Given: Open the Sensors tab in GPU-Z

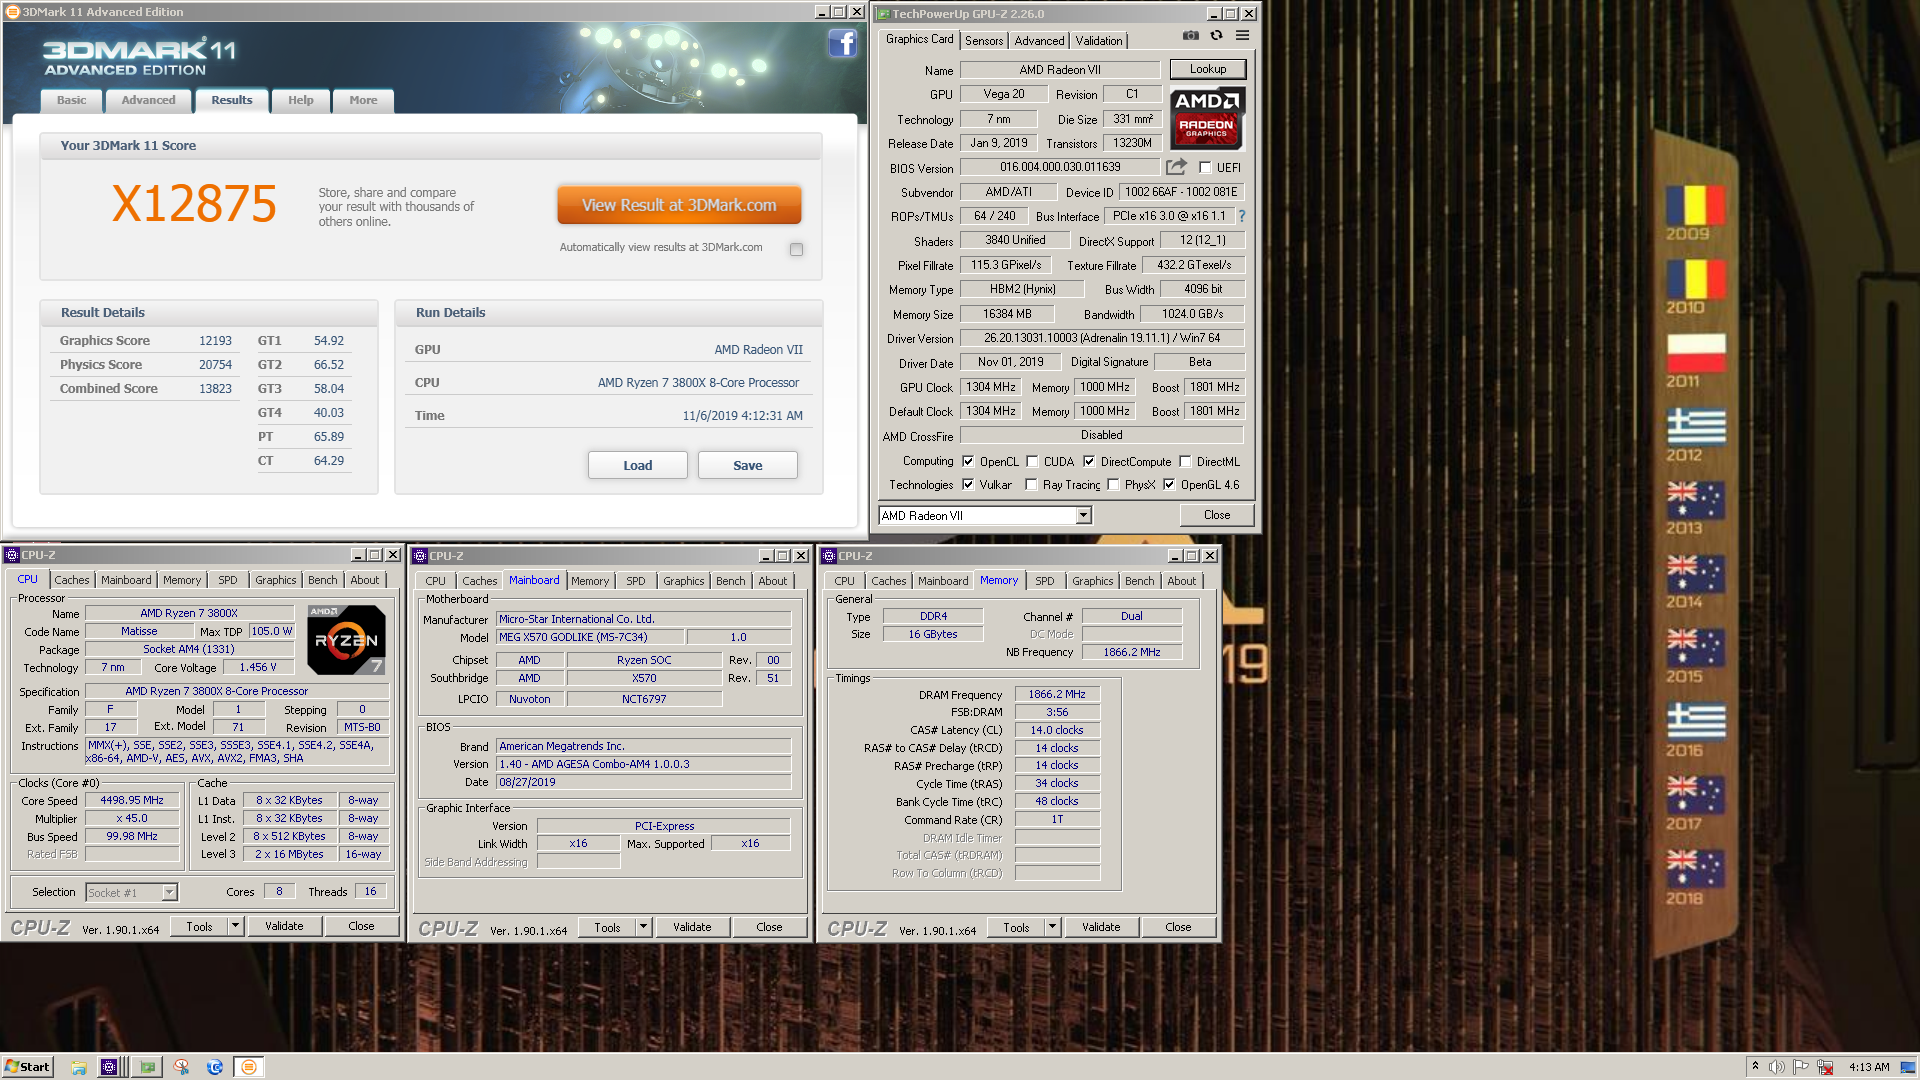Looking at the screenshot, I should pyautogui.click(x=984, y=41).
